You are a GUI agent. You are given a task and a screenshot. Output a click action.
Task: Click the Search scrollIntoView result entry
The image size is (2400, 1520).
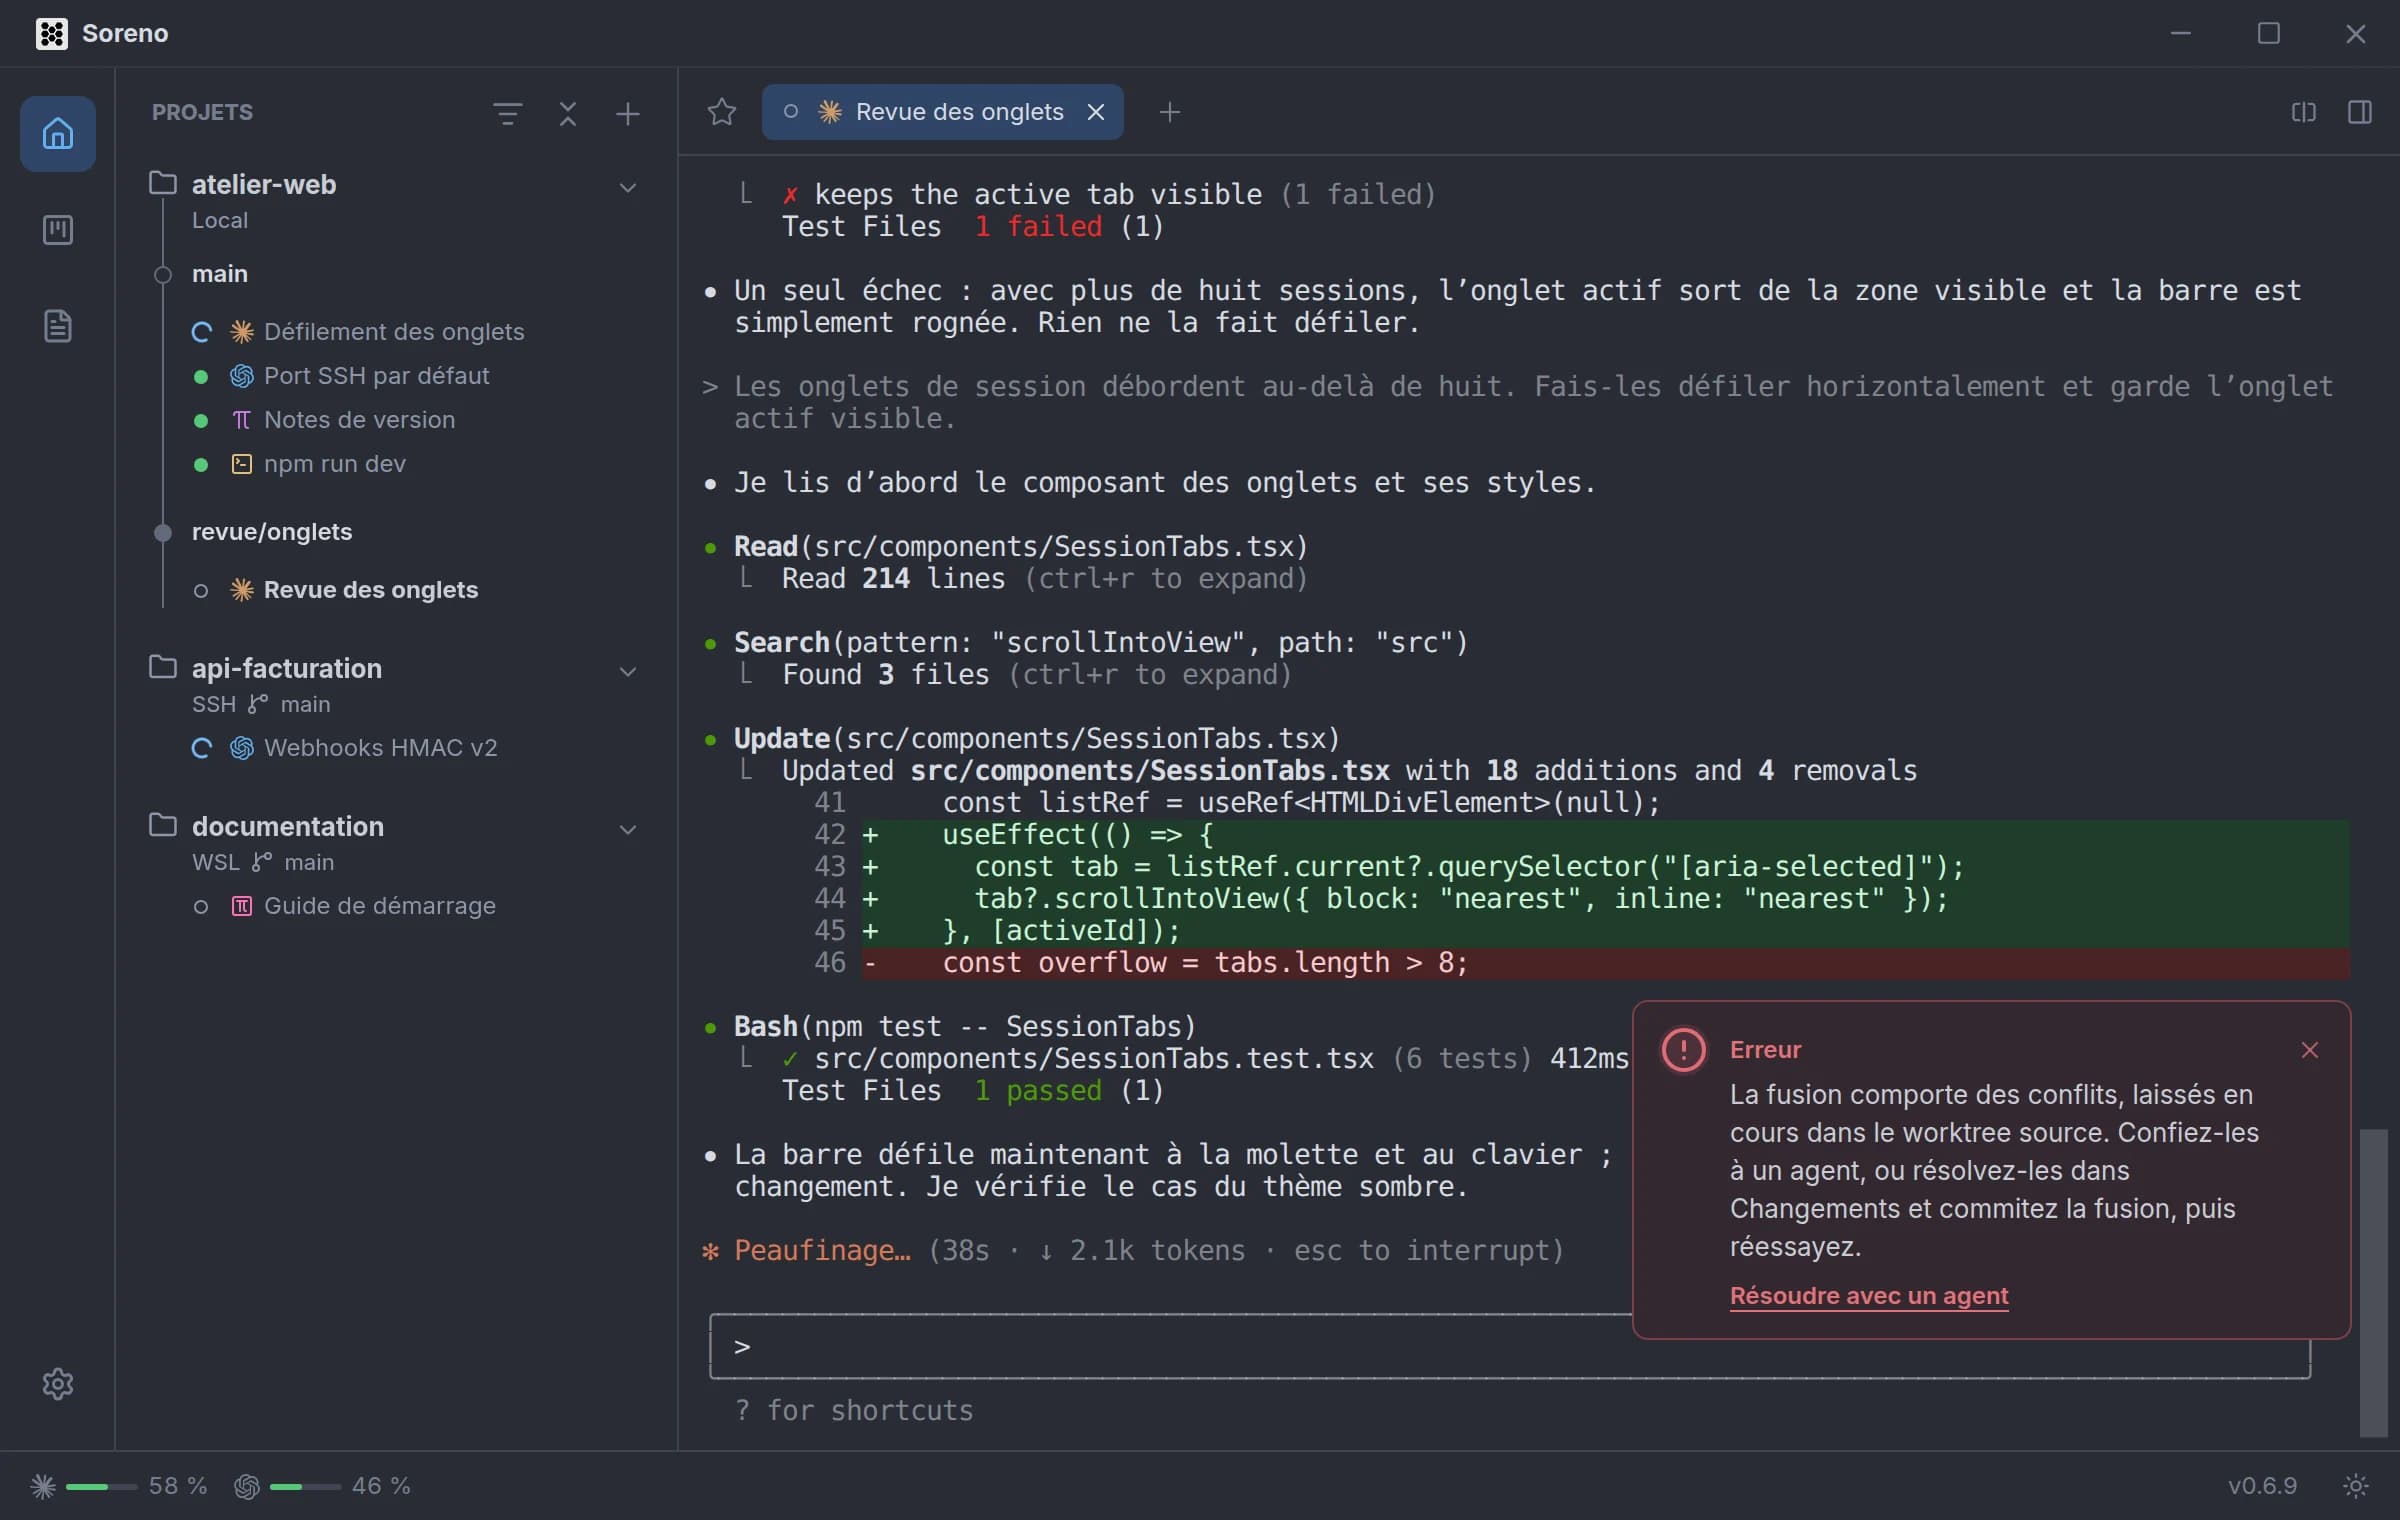(1101, 643)
